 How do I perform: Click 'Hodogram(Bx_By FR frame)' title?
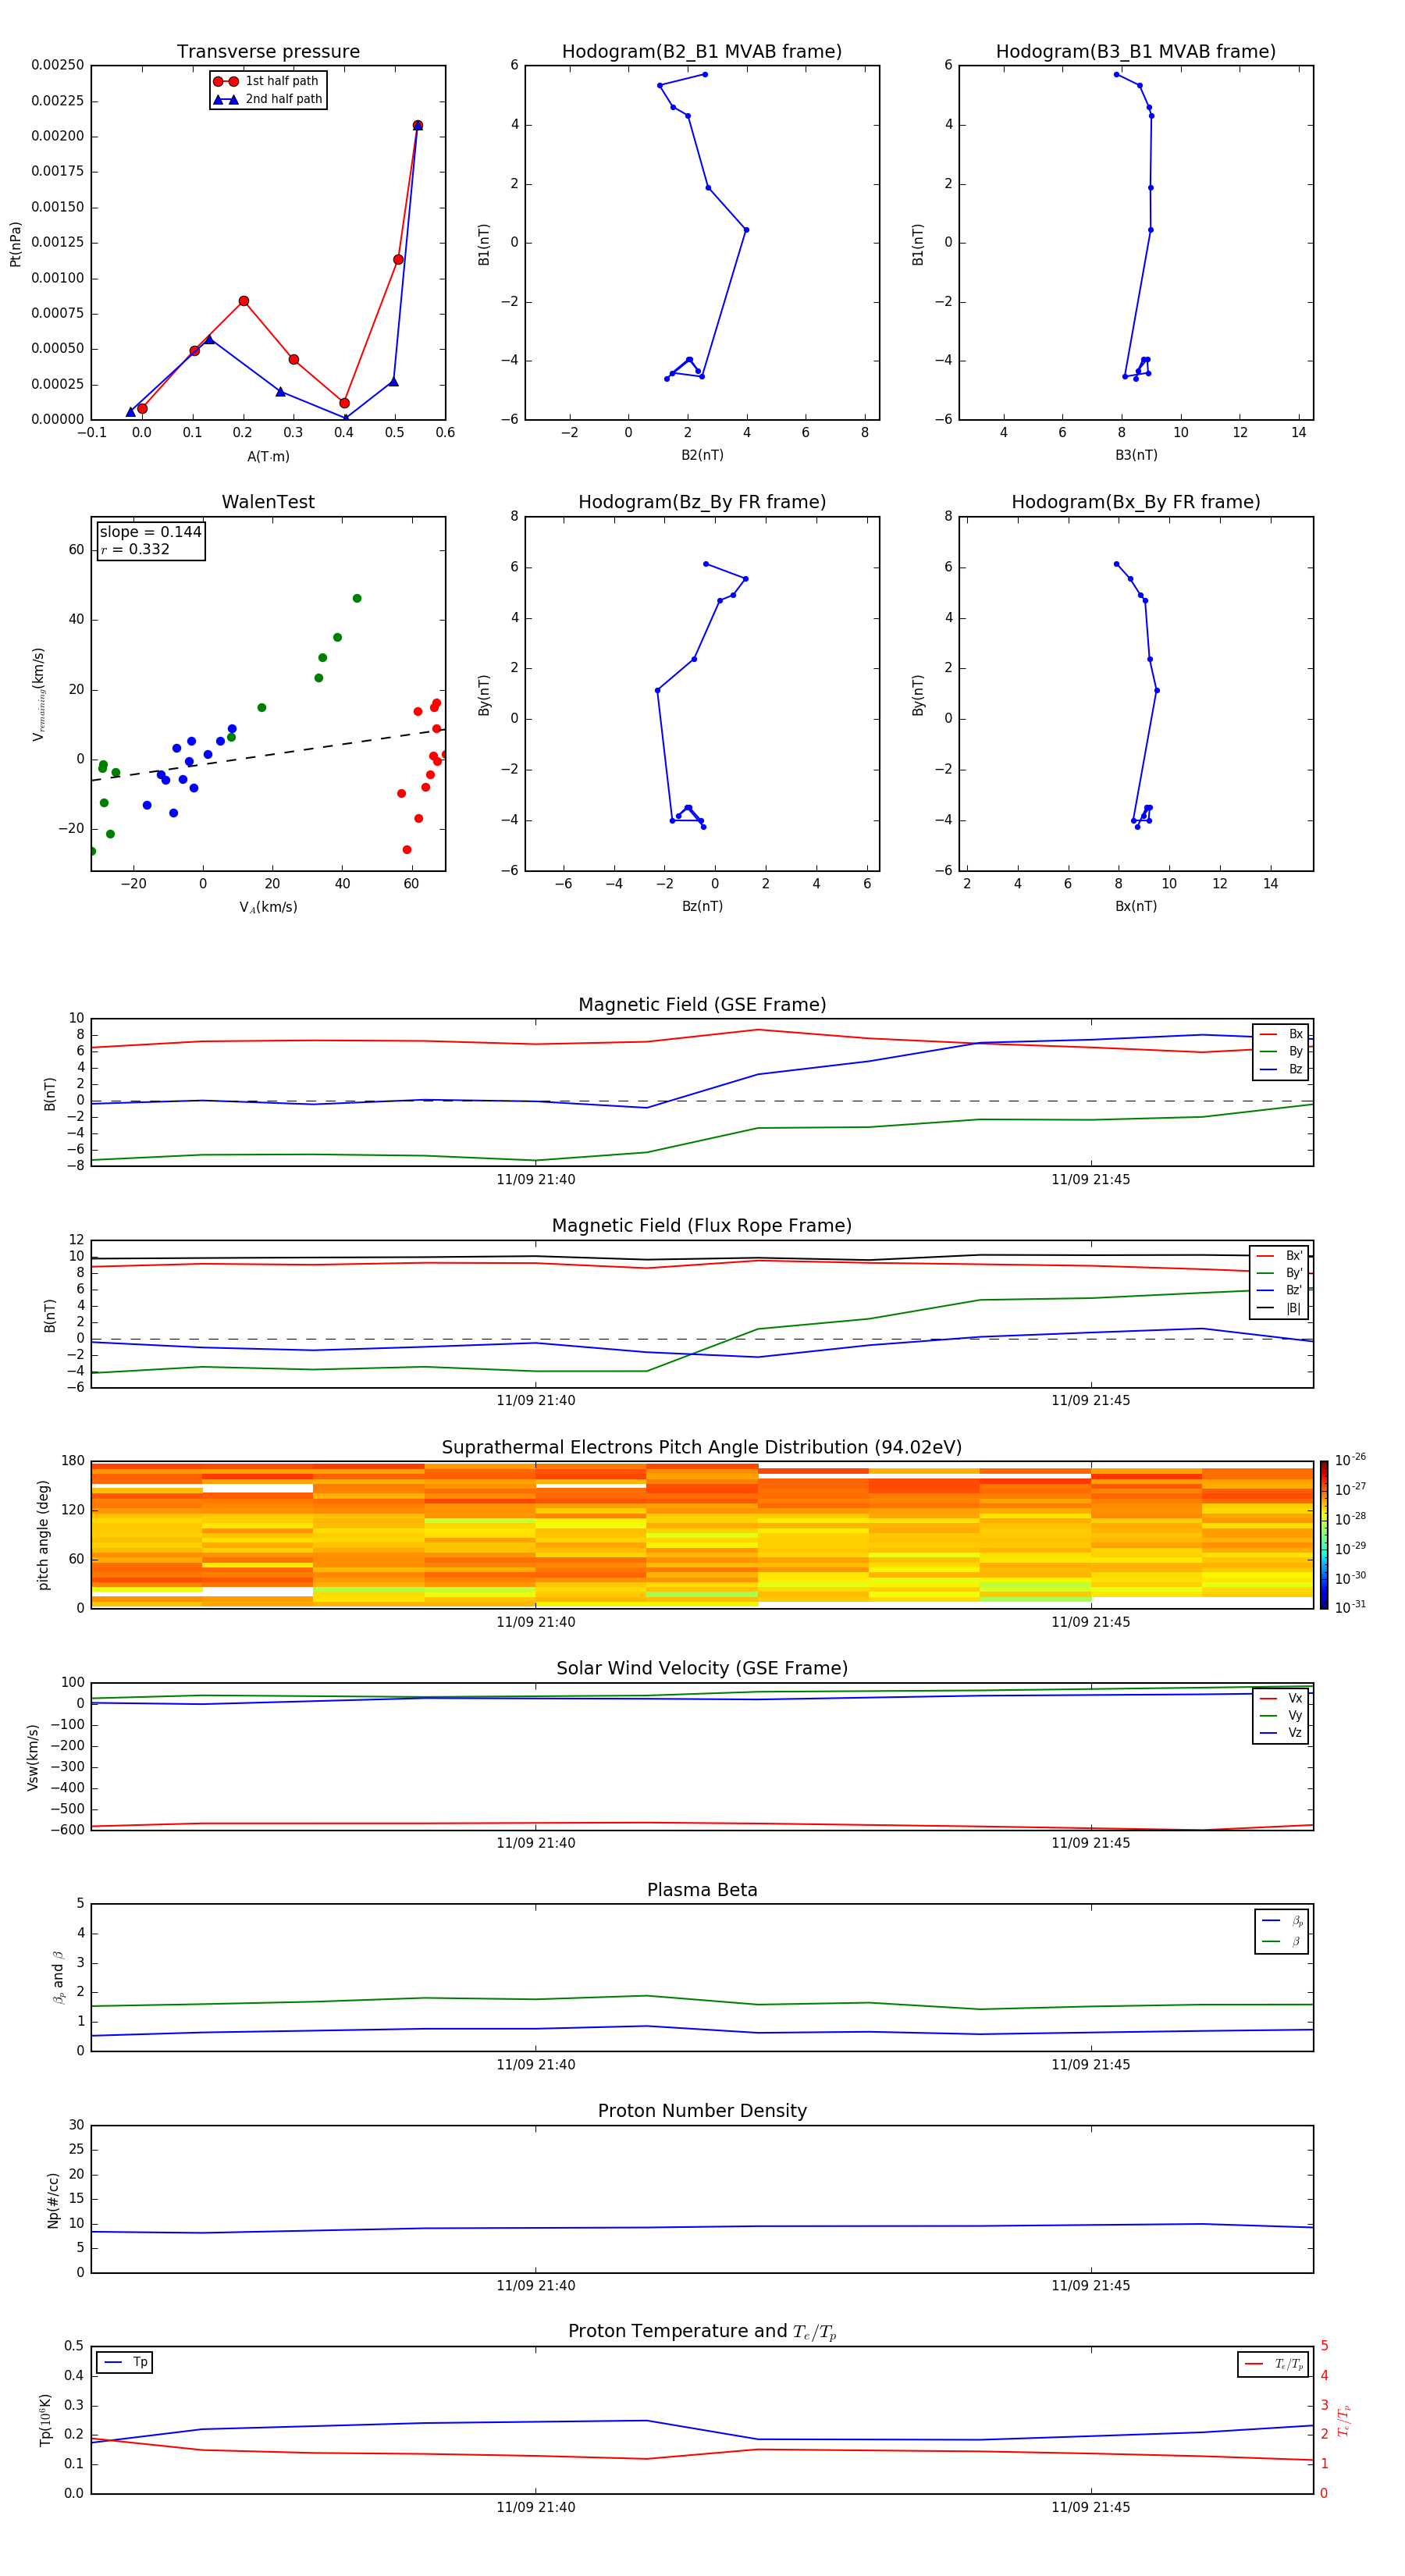click(x=1136, y=502)
